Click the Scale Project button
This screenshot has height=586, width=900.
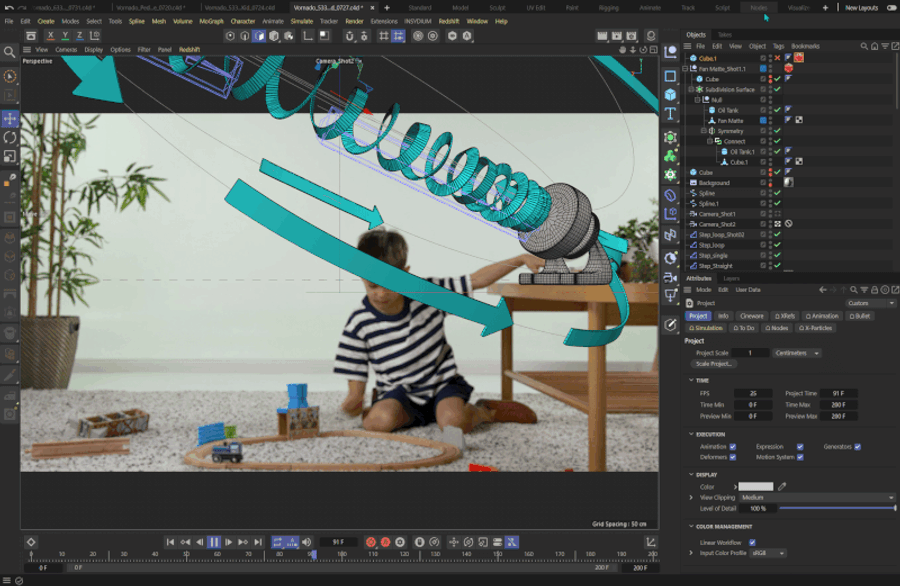click(713, 364)
